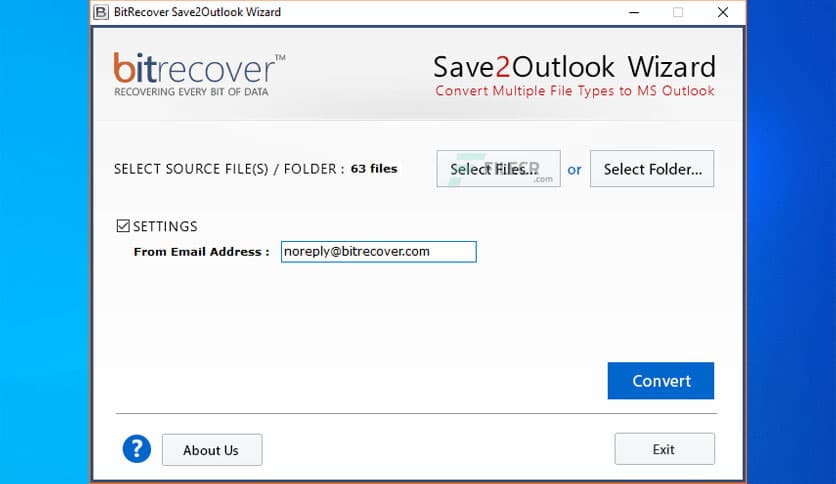This screenshot has width=836, height=484.
Task: Click the blue help question mark icon
Action: click(x=136, y=449)
